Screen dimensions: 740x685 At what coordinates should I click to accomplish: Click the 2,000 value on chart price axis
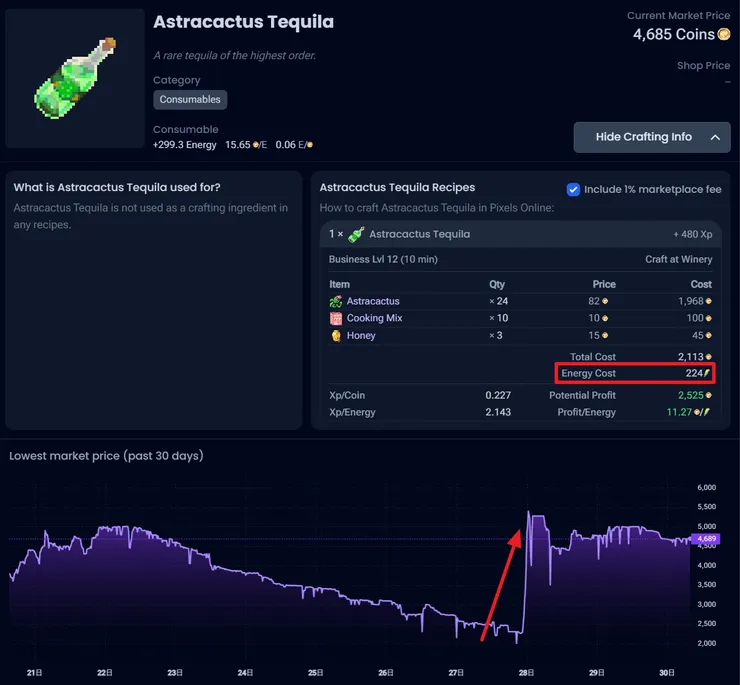click(x=706, y=643)
